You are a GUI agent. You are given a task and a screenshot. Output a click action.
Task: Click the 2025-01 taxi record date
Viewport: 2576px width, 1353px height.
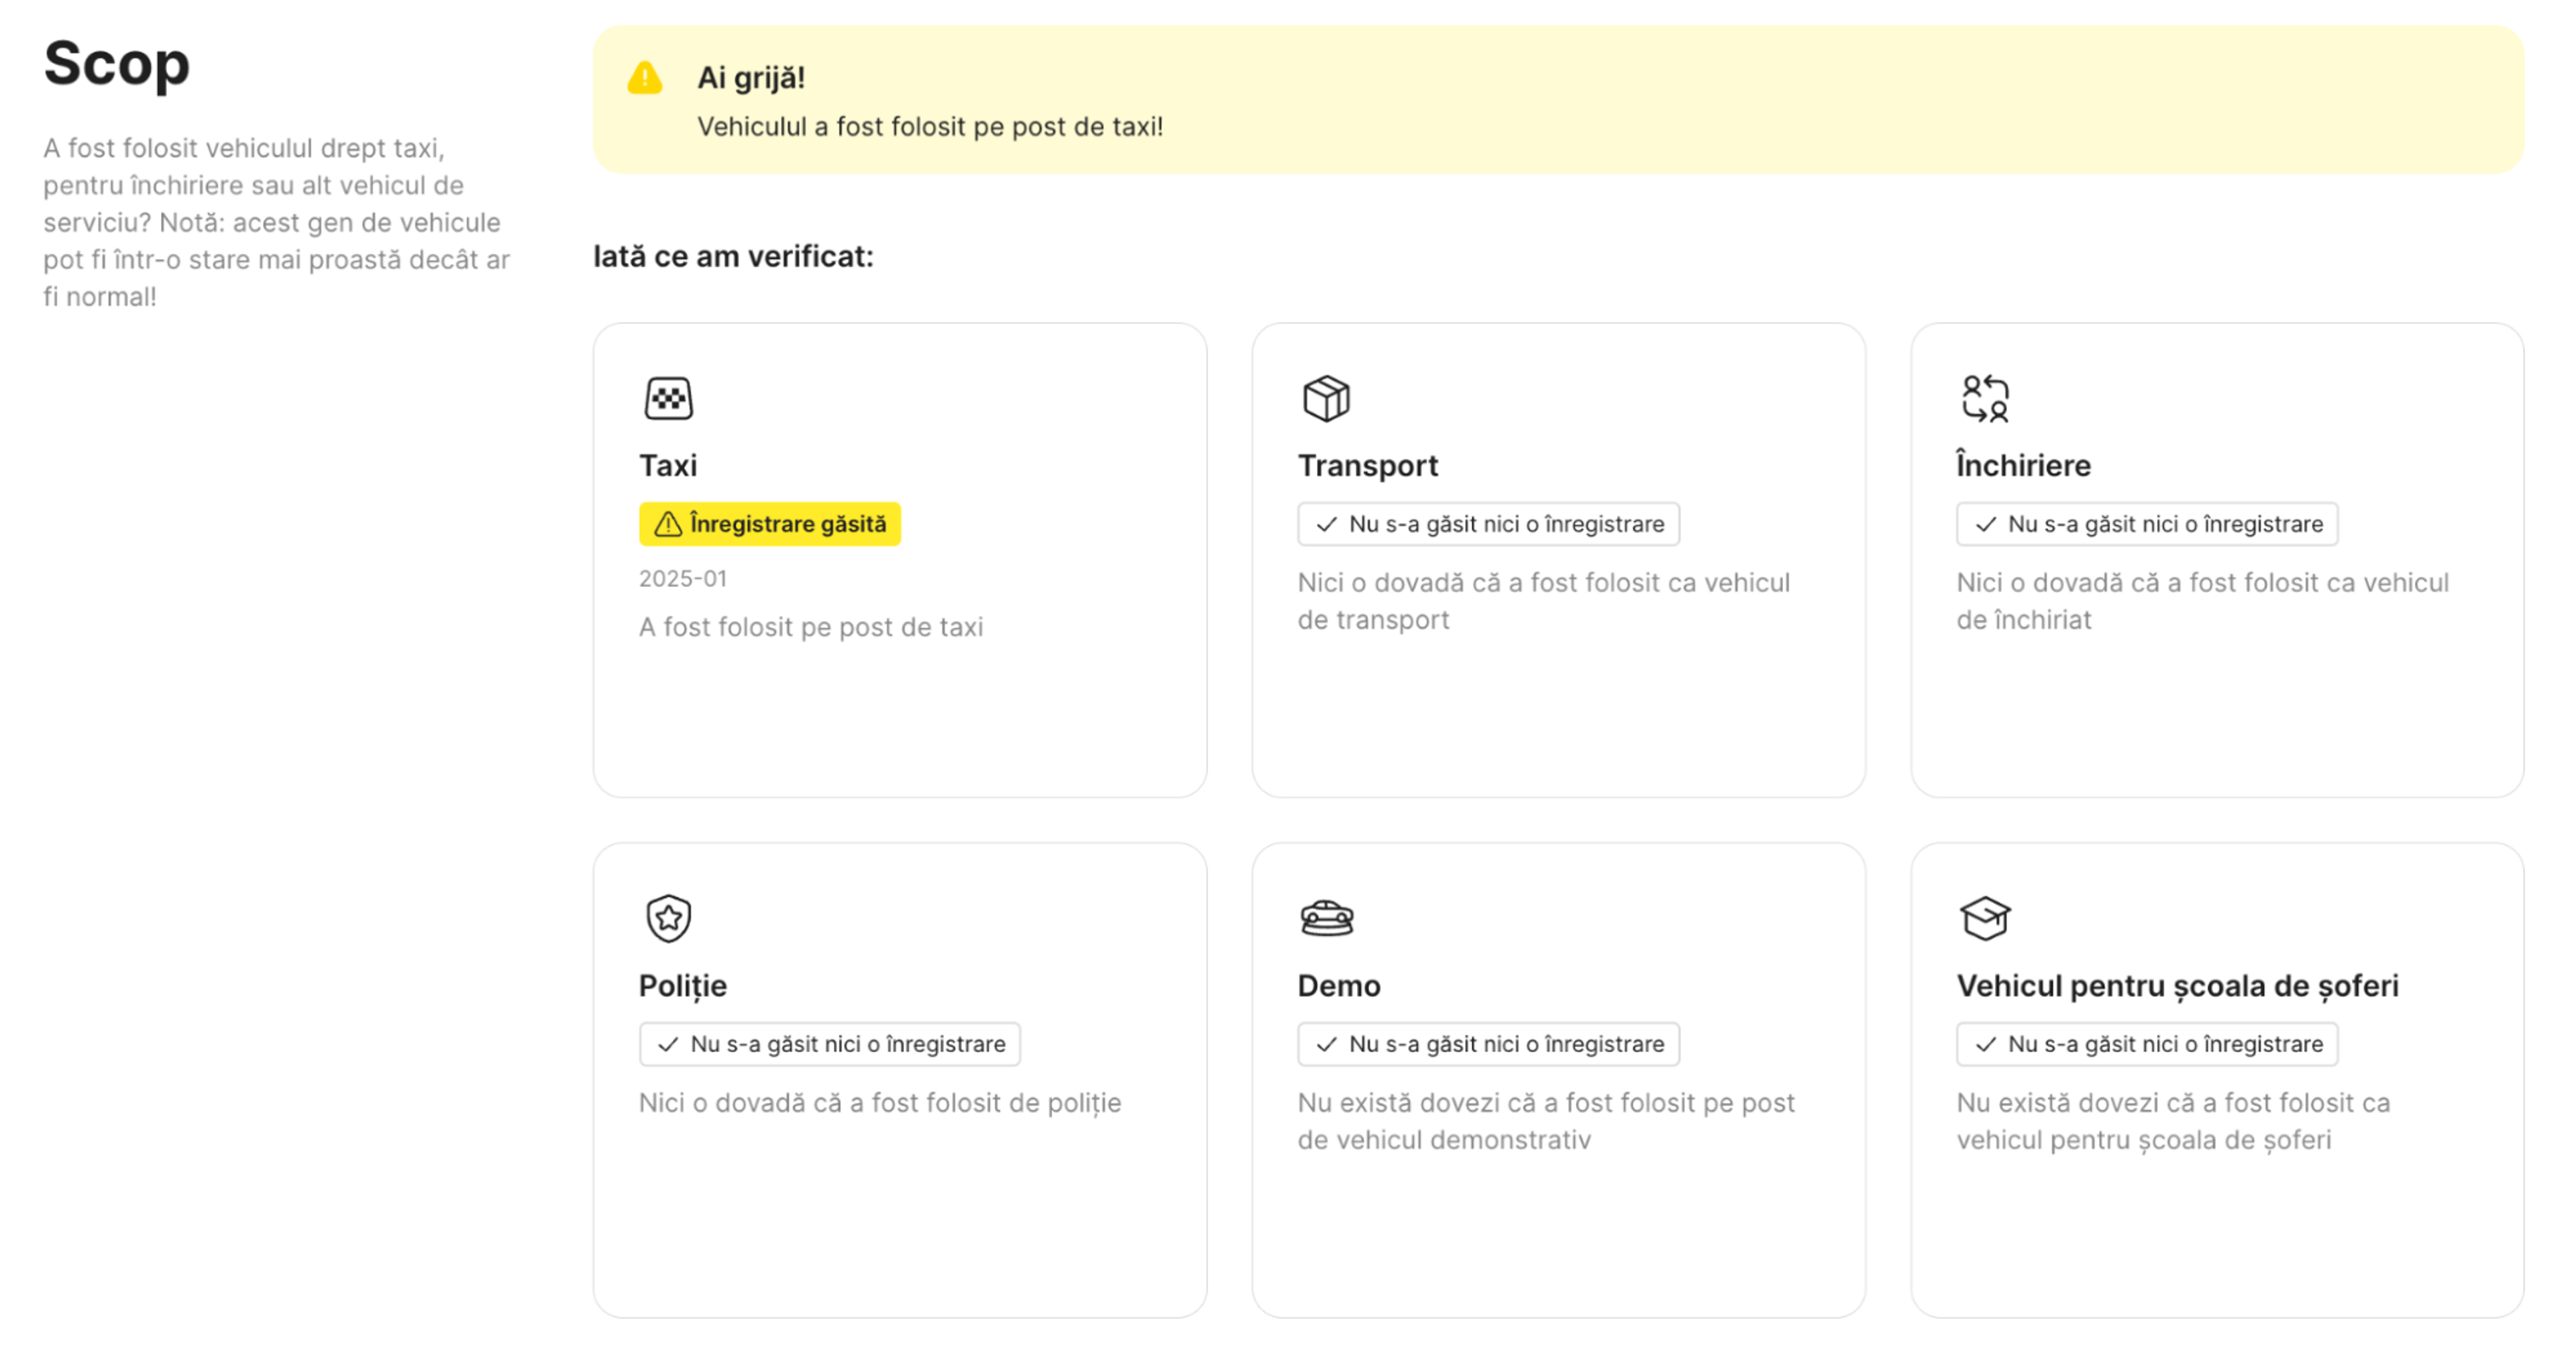click(683, 579)
